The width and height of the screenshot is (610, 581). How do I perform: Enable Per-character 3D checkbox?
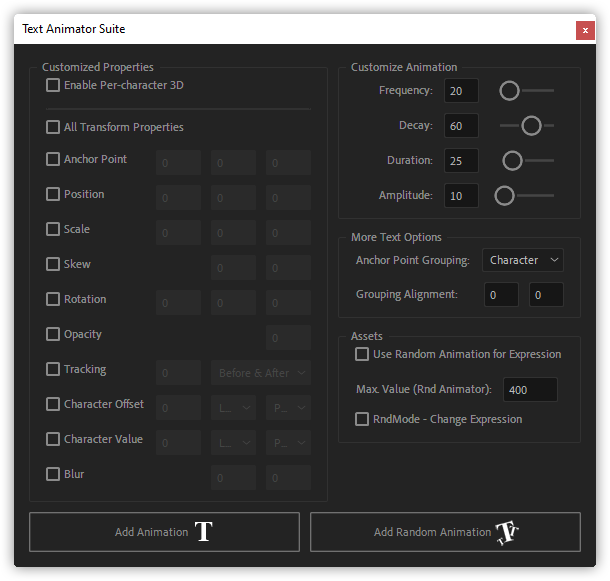[53, 85]
